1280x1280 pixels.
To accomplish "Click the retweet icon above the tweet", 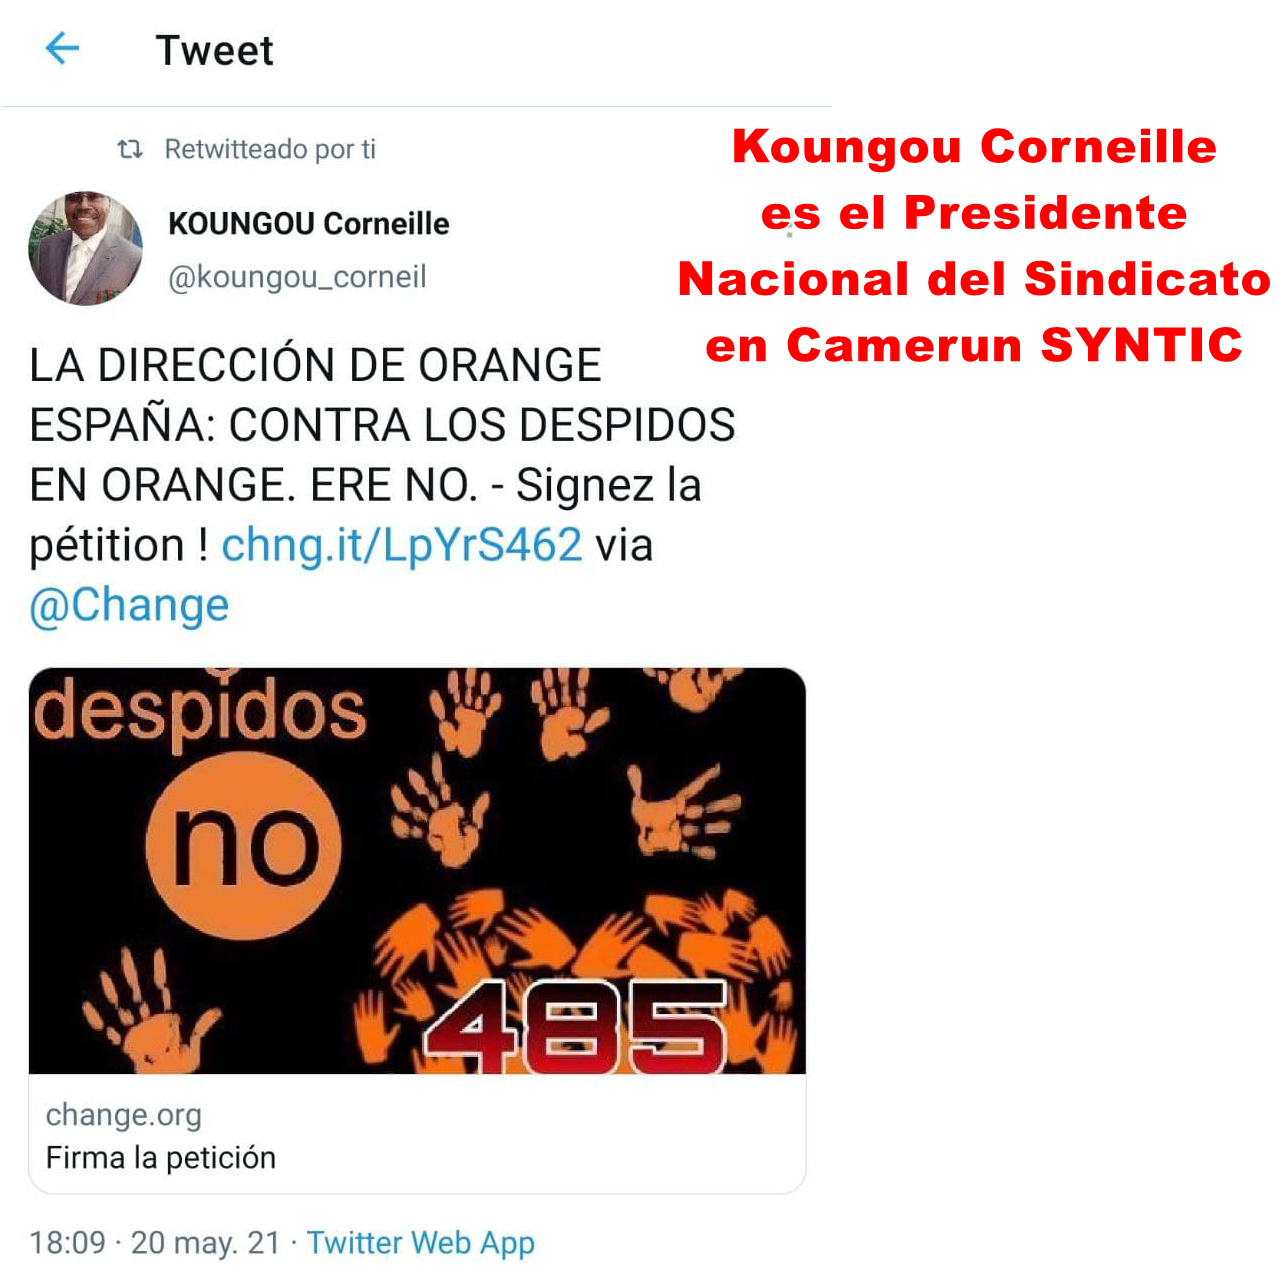I will coord(130,149).
